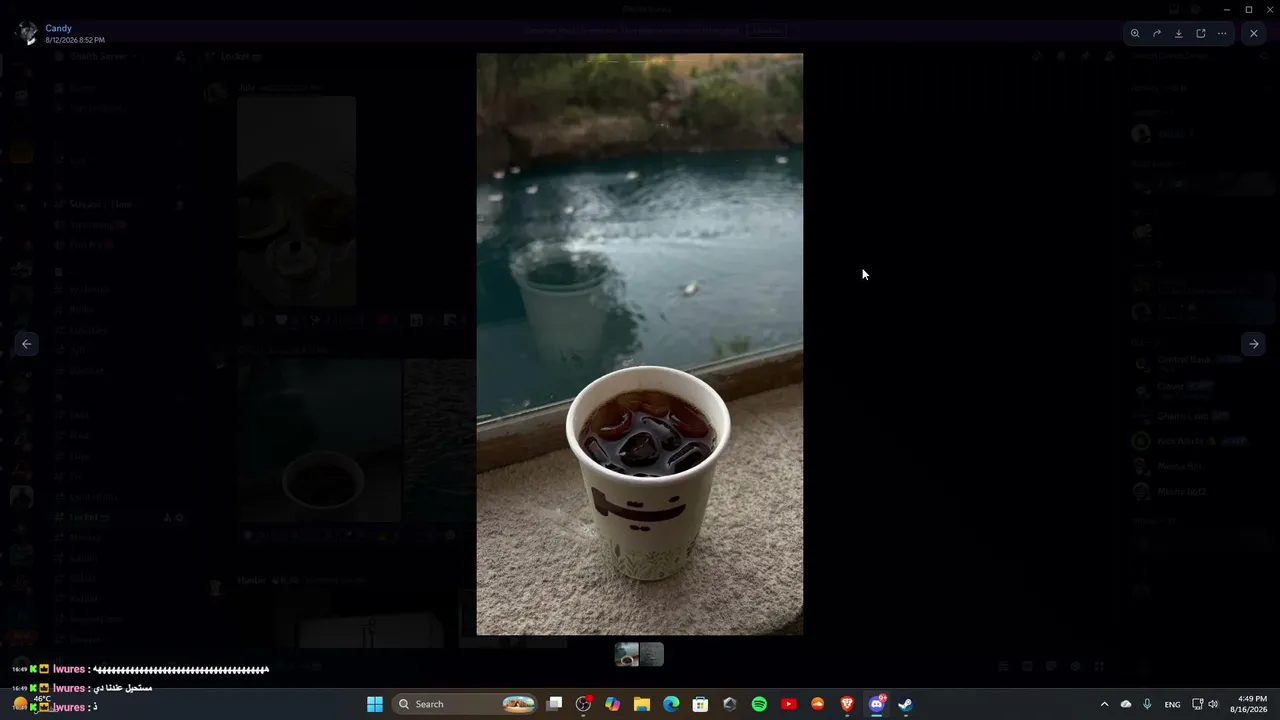Image resolution: width=1280 pixels, height=720 pixels.
Task: Zoom in on the image with the magnifier
Action: (1135, 33)
